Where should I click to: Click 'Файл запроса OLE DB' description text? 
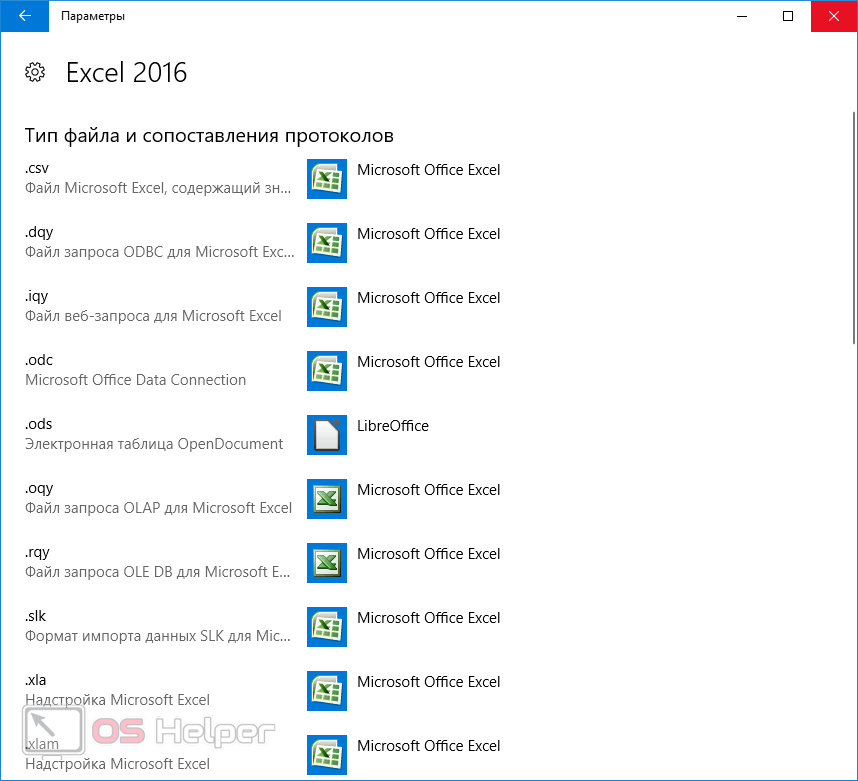tap(158, 572)
